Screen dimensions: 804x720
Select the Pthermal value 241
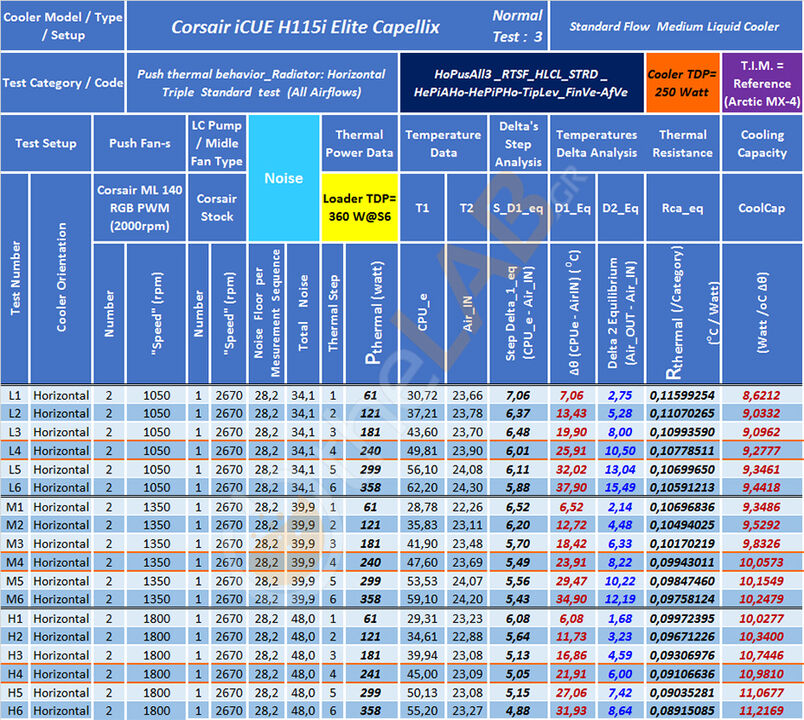[x=370, y=674]
